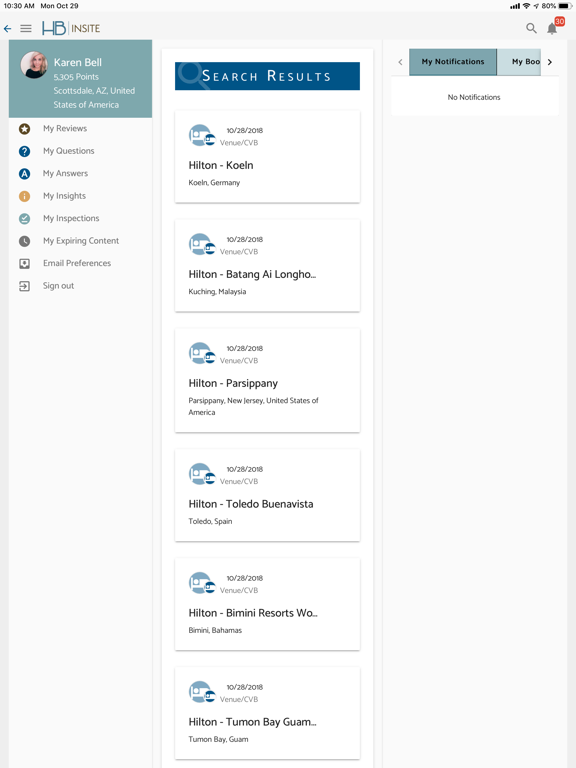Viewport: 576px width, 768px height.
Task: Click My Reviews star icon
Action: click(24, 129)
